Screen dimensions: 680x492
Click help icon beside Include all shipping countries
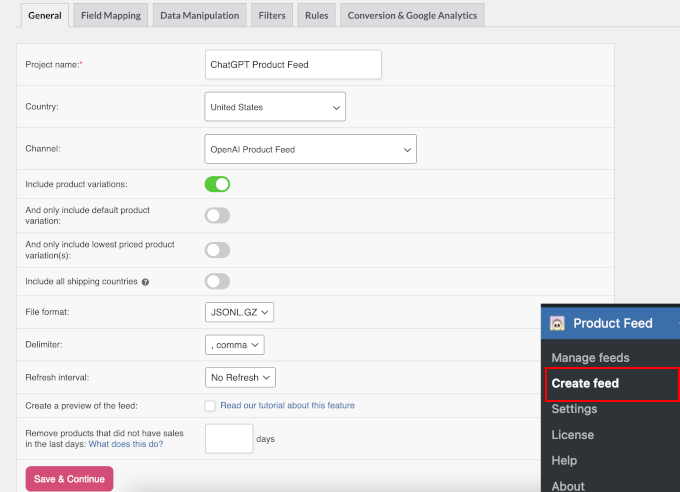point(145,282)
